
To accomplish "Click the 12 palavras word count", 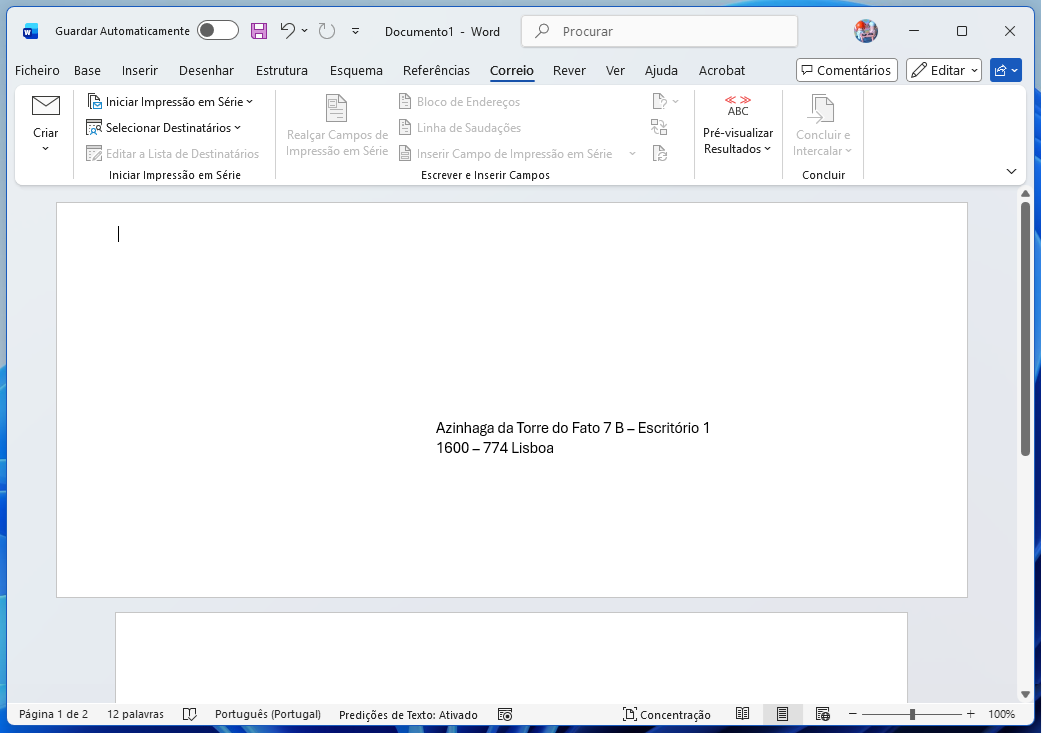I will [x=136, y=714].
